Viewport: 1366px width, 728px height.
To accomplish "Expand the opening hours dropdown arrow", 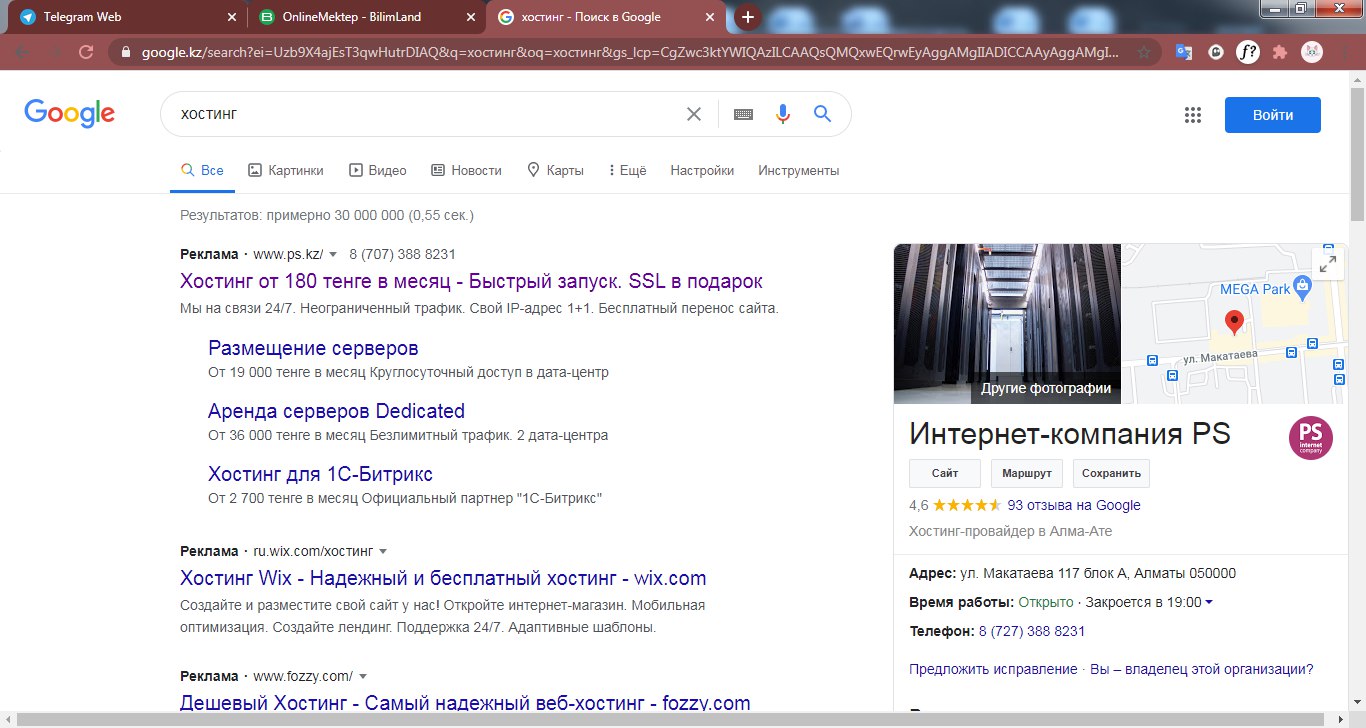I will (x=1209, y=602).
